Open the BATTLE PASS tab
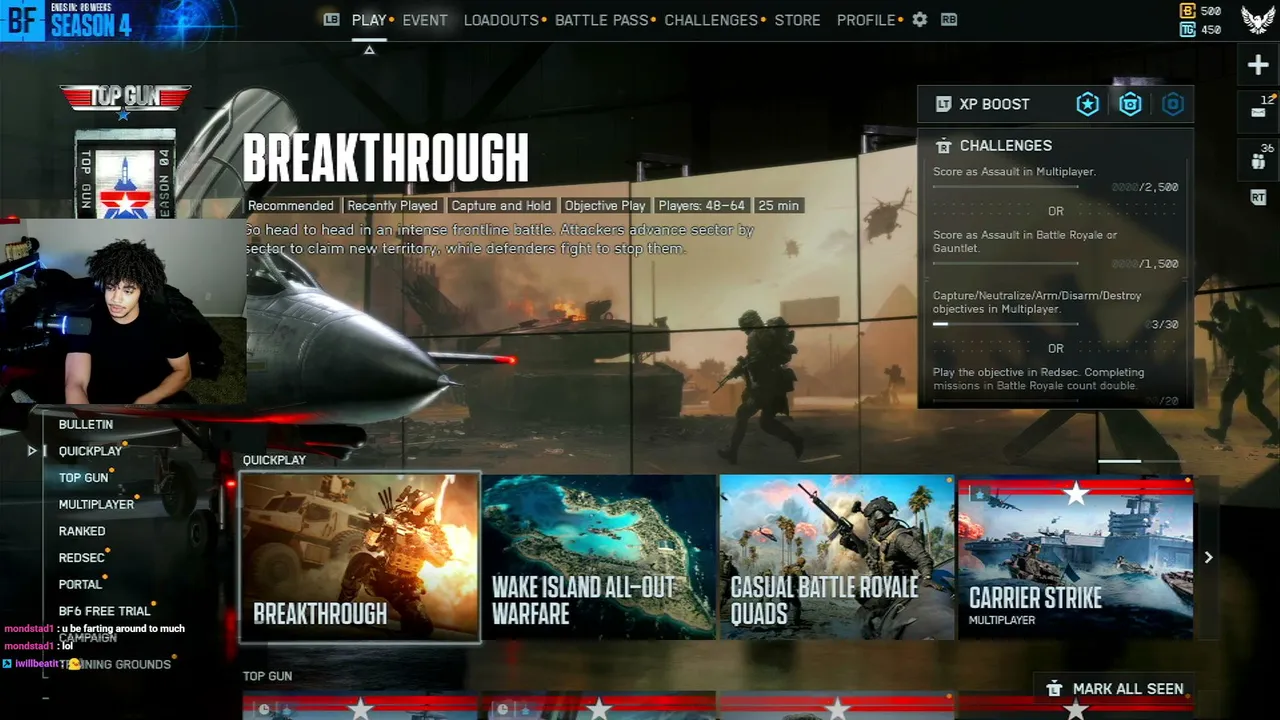This screenshot has height=720, width=1280. pyautogui.click(x=601, y=20)
